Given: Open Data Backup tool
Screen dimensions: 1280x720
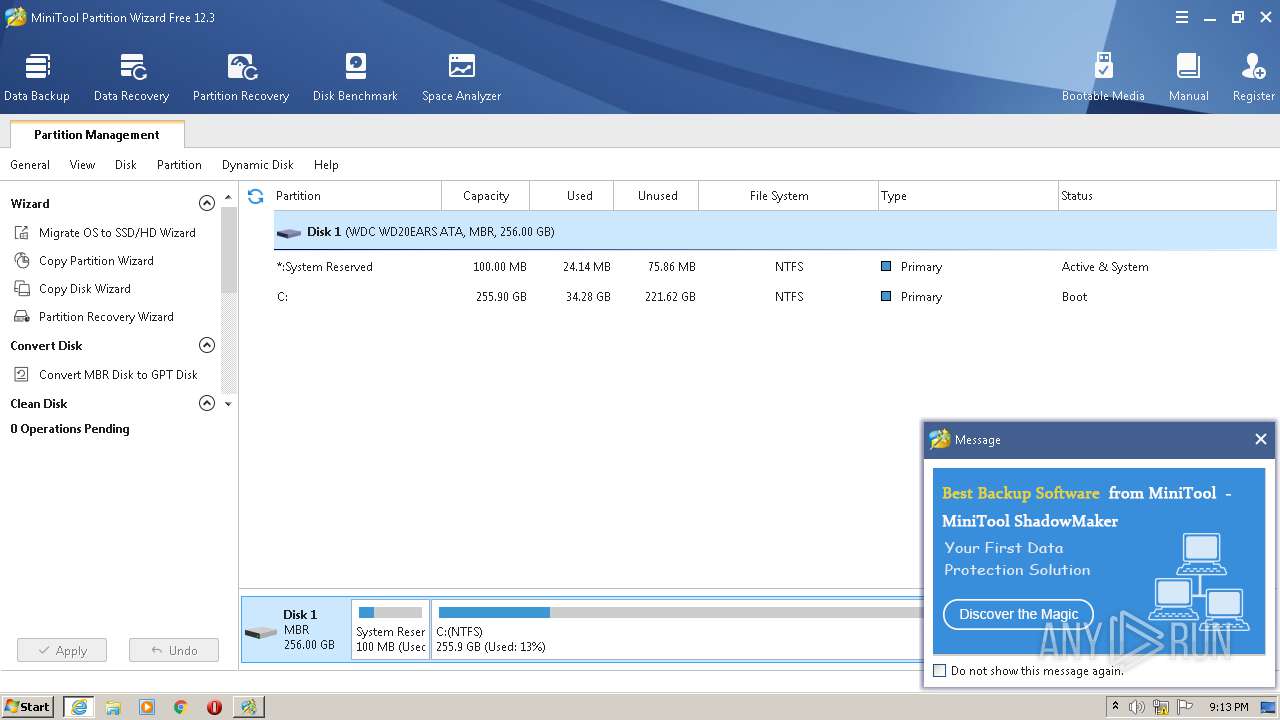Looking at the screenshot, I should coord(37,78).
